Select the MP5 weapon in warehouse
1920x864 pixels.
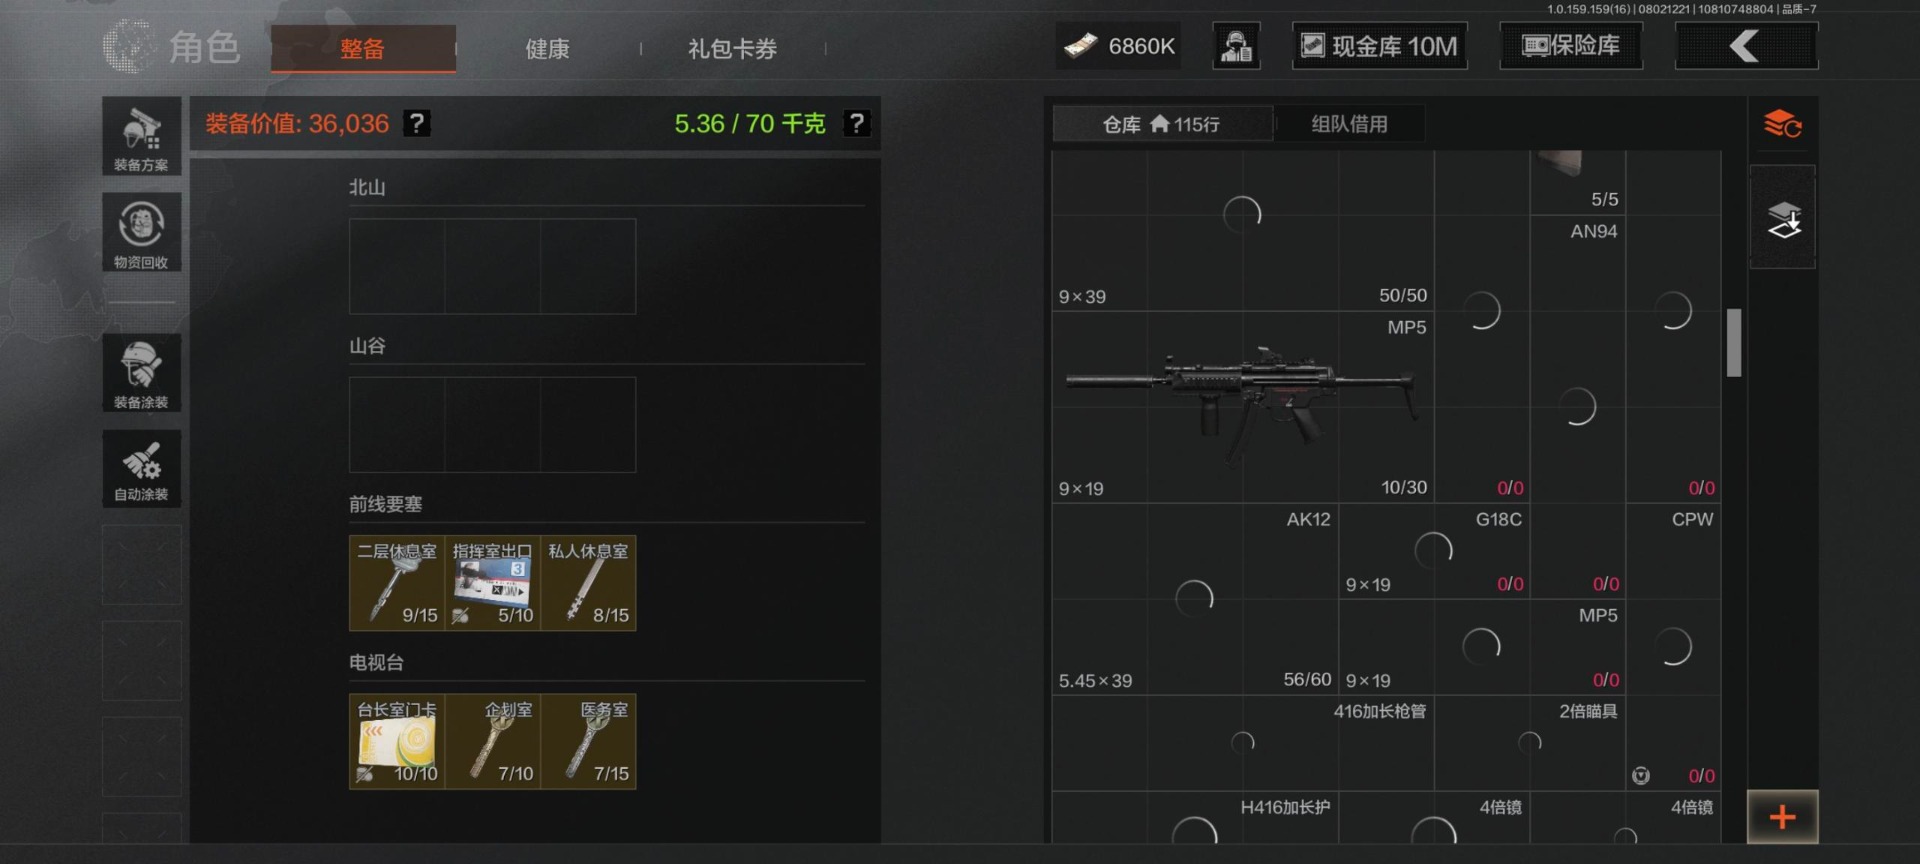tap(1243, 407)
